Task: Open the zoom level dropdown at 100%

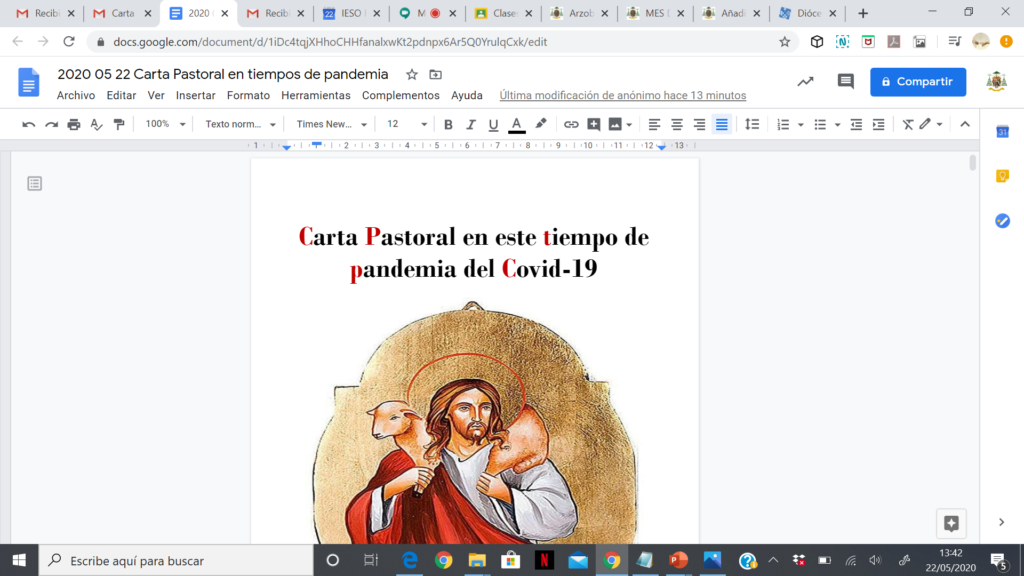Action: pyautogui.click(x=165, y=124)
